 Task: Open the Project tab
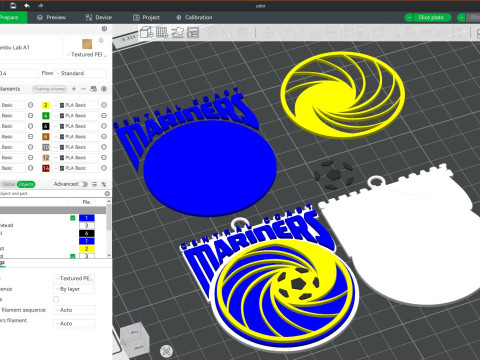[x=146, y=17]
